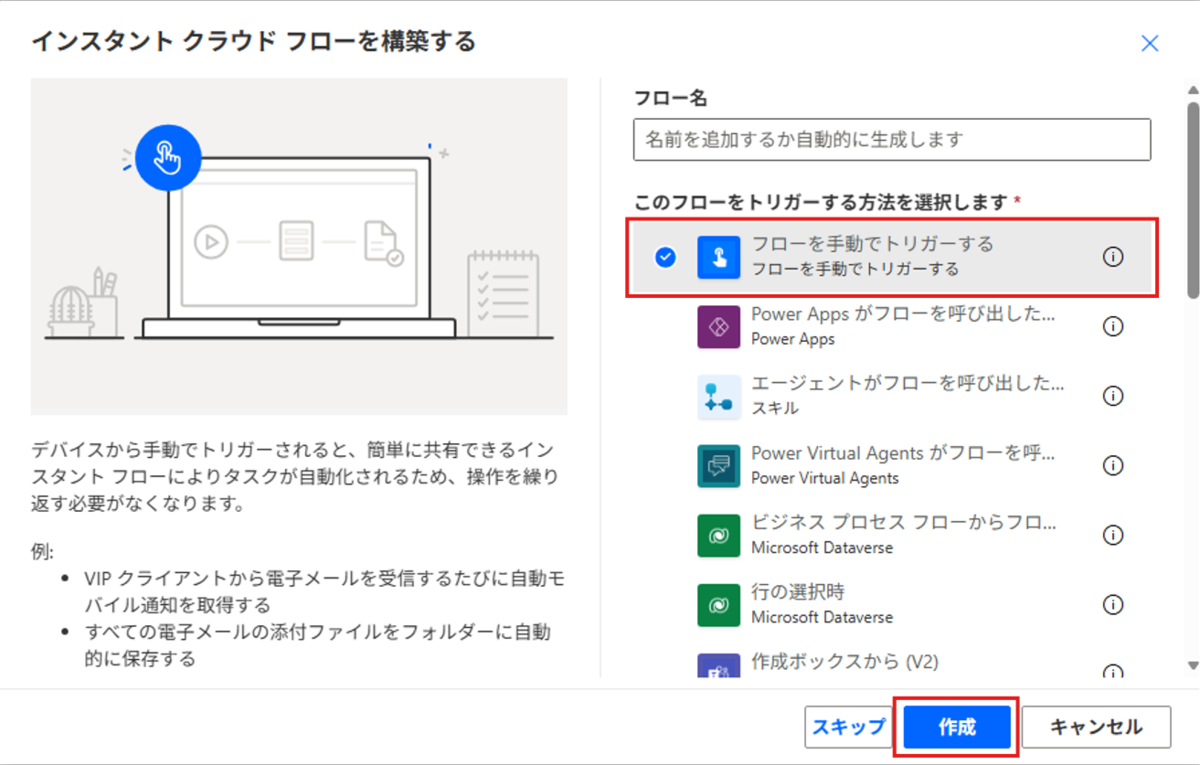The image size is (1200, 765).
Task: Open info icon for Power Apps trigger
Action: click(1112, 327)
